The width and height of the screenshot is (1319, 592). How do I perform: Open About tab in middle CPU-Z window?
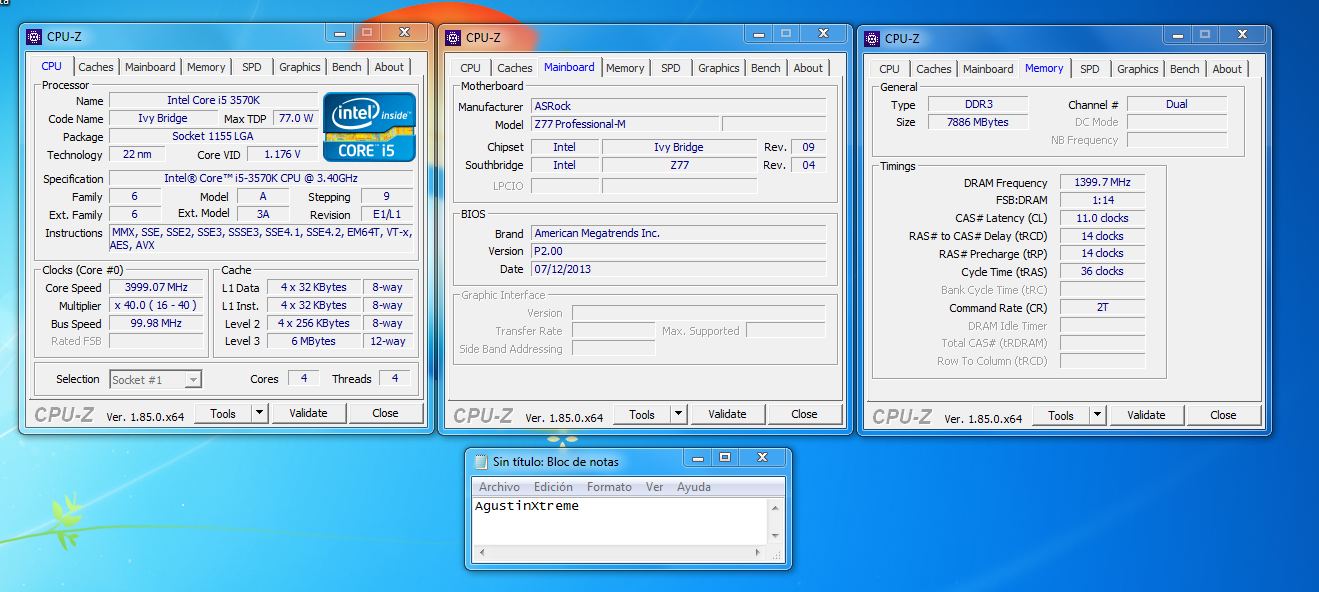[808, 68]
